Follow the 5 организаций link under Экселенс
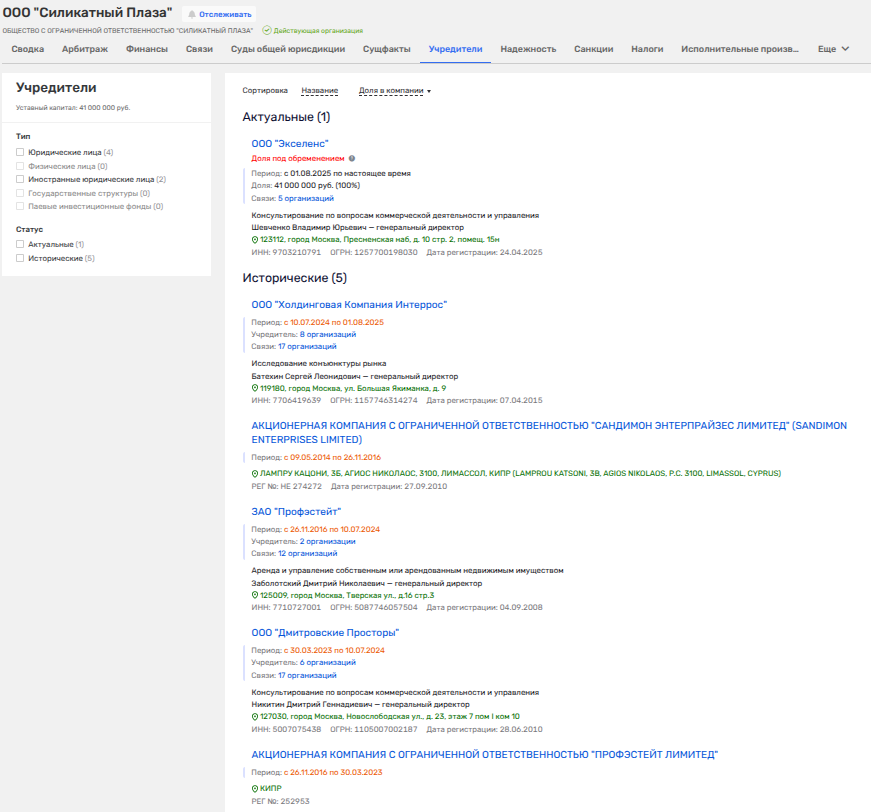Screen dimensions: 871x812 [x=305, y=198]
